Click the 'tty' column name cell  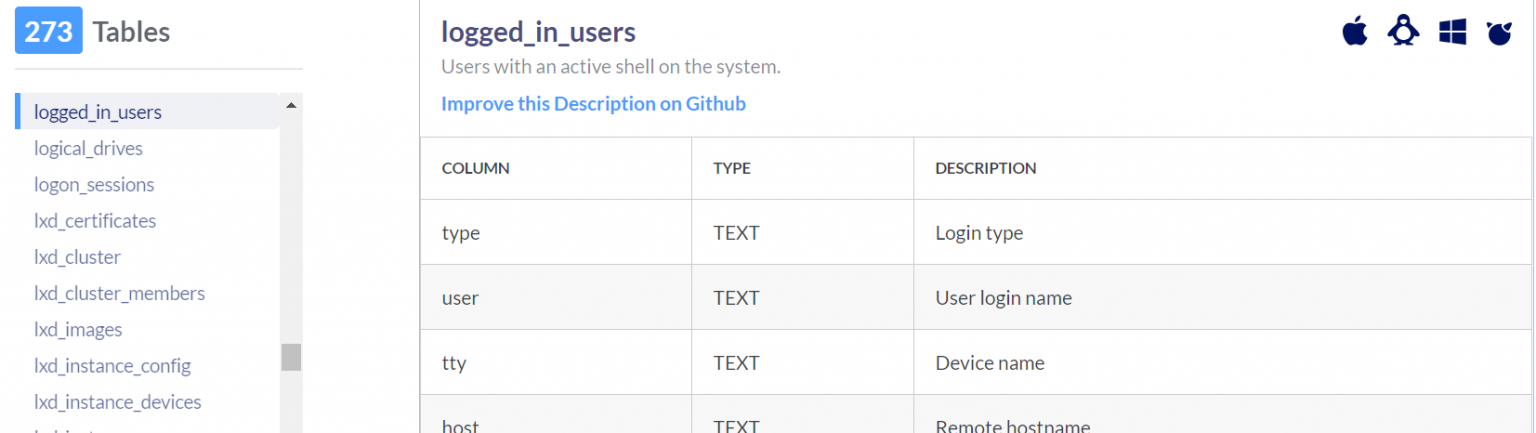point(454,363)
